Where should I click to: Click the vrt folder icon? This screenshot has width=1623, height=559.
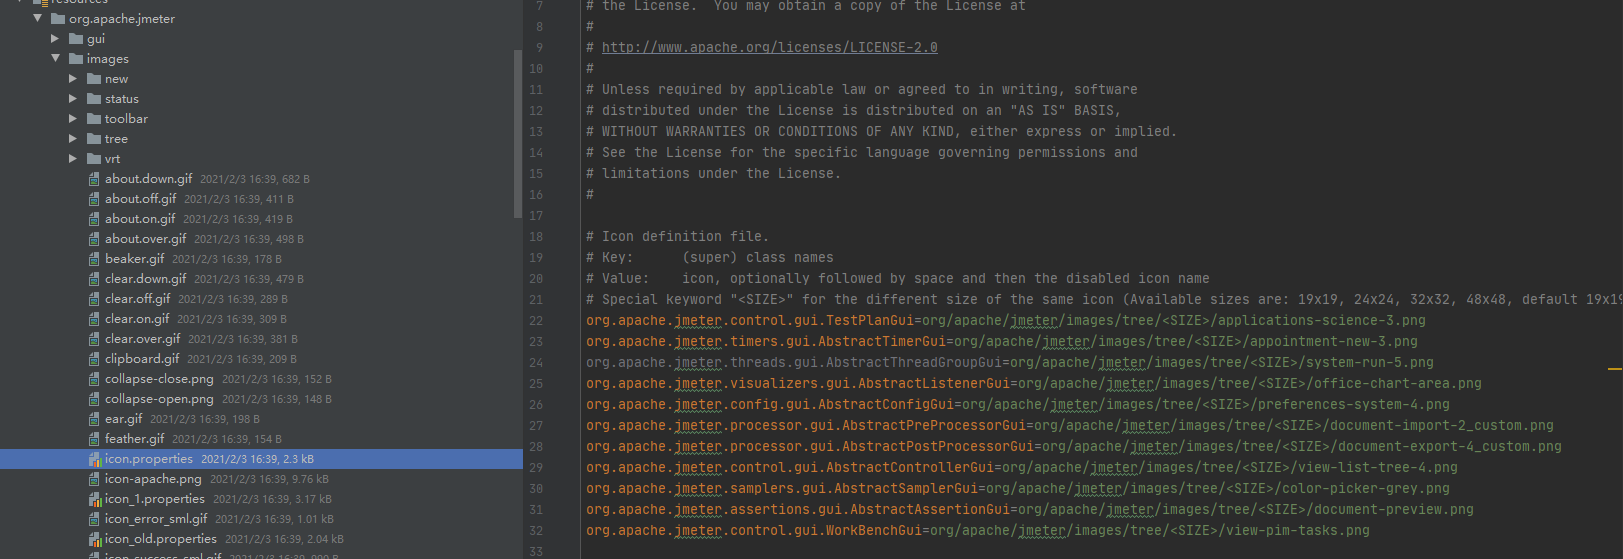coord(94,158)
